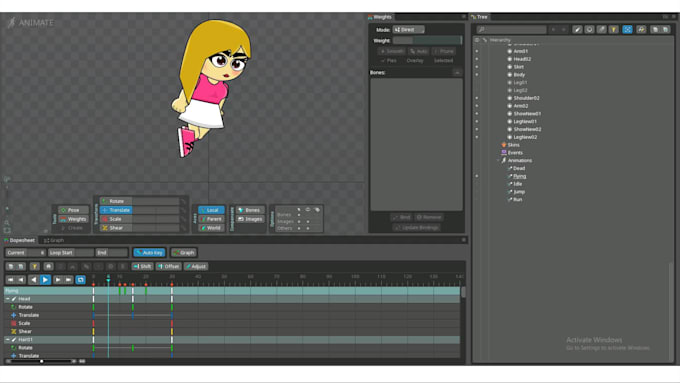Screen dimensions: 680x383
Task: Click the dopesheet vertical scrollbar
Action: [463, 292]
